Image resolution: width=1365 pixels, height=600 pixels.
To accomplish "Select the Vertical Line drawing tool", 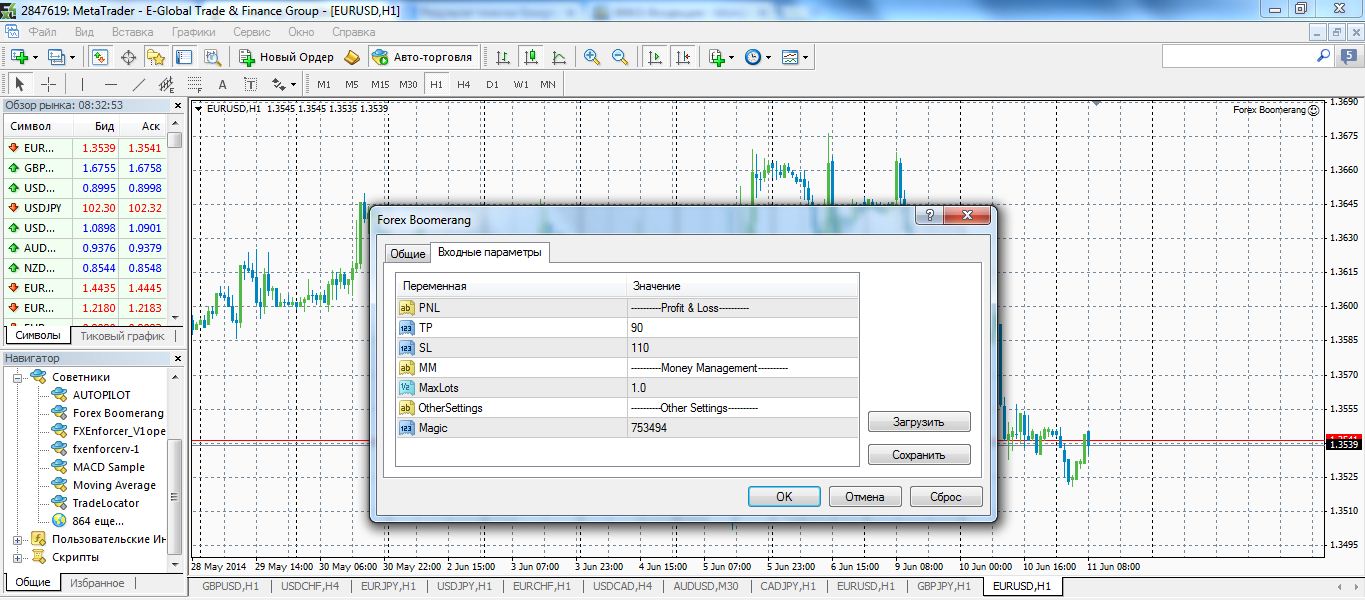I will coord(82,84).
